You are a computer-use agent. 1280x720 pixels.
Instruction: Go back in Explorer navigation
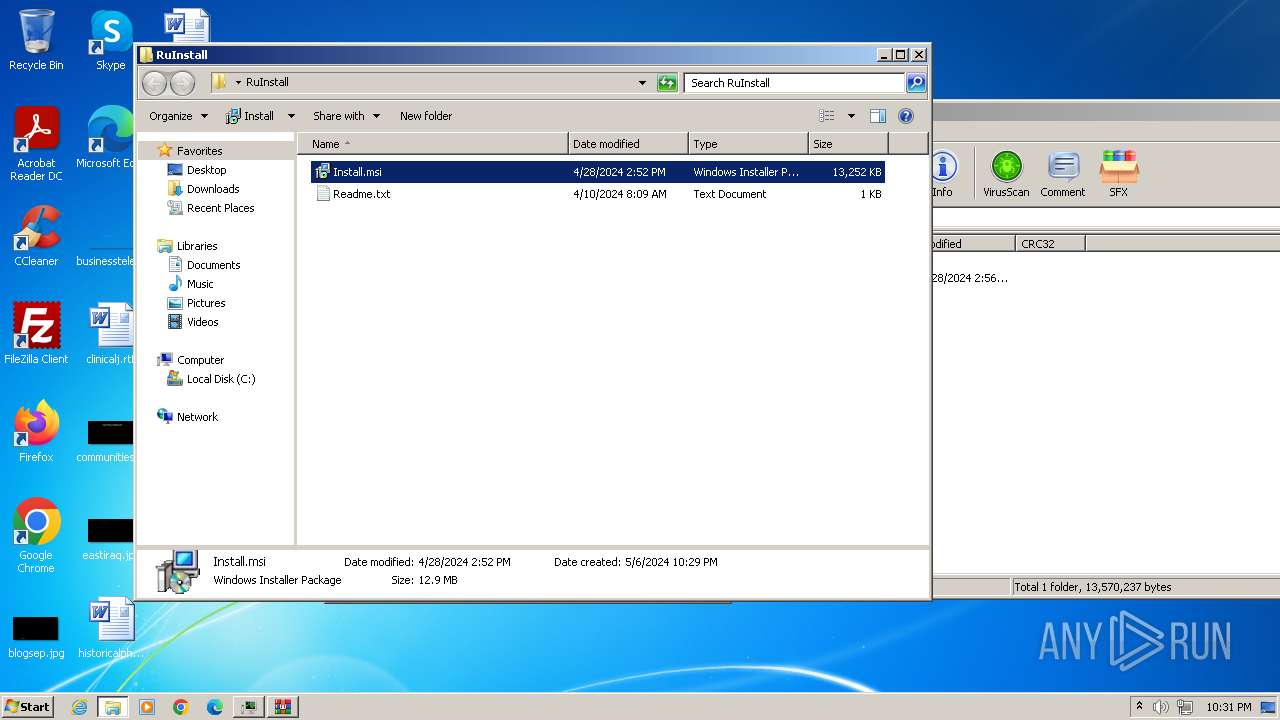pos(154,83)
